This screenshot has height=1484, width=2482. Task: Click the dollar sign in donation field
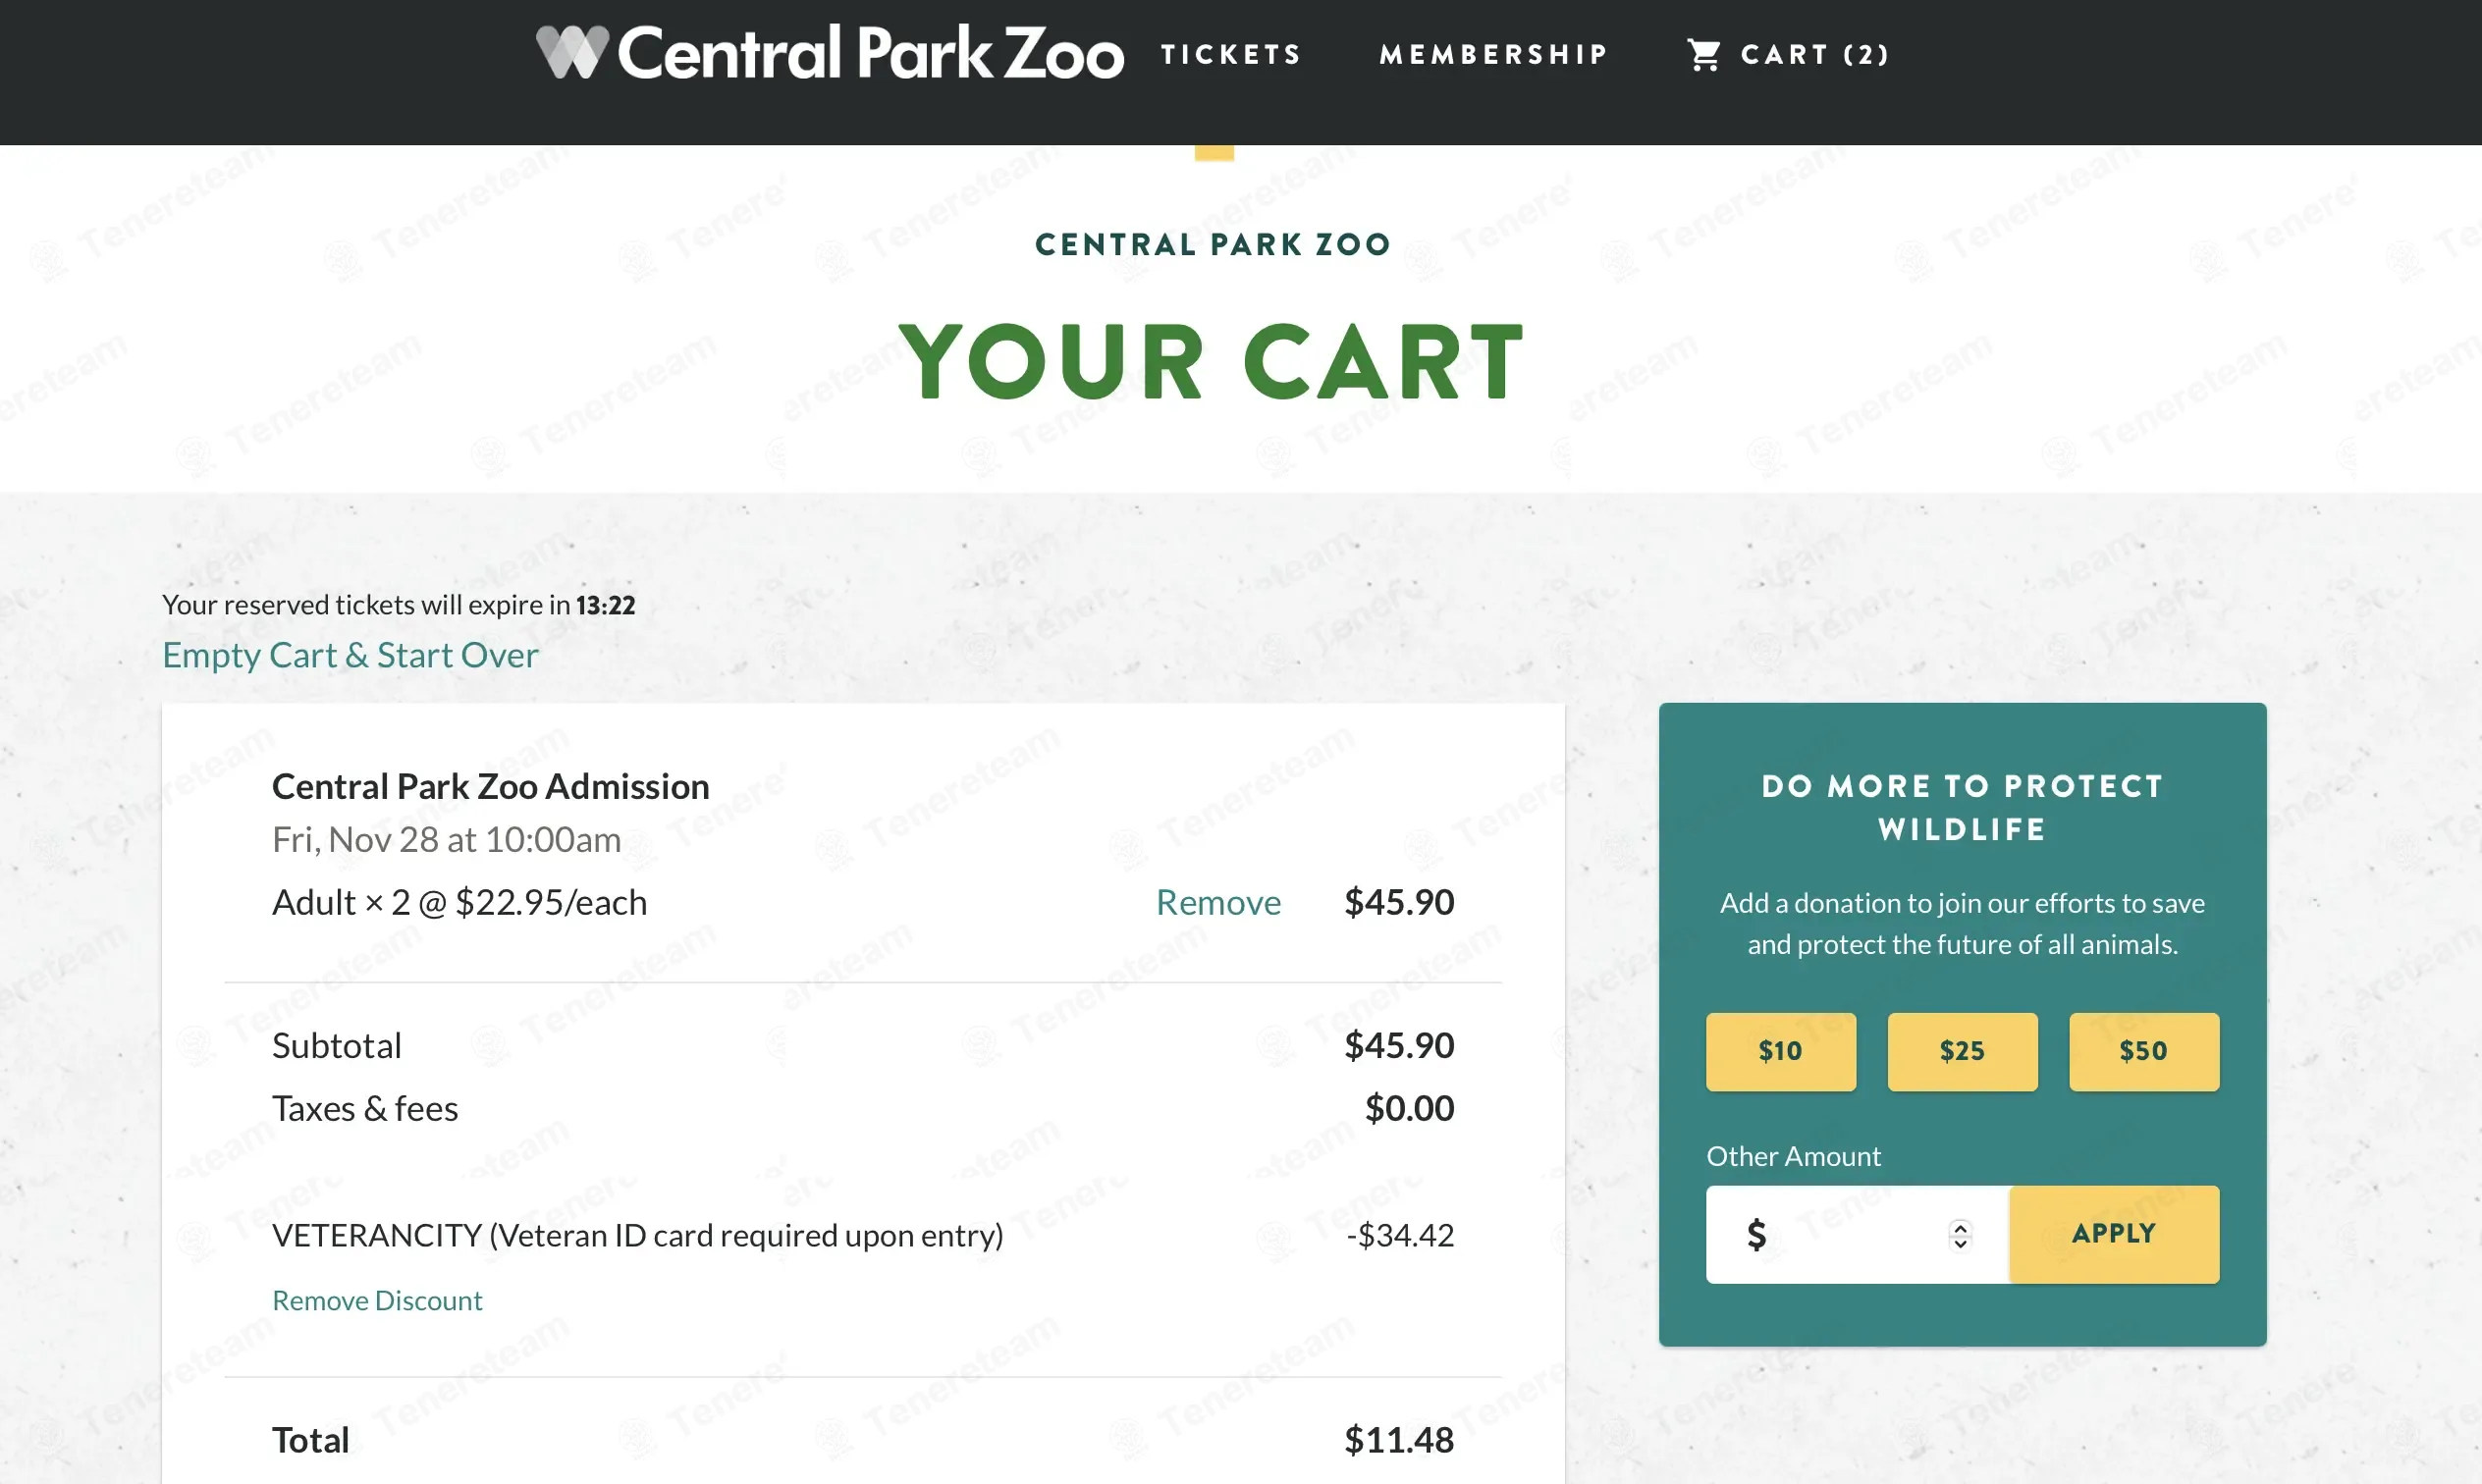(x=1756, y=1234)
